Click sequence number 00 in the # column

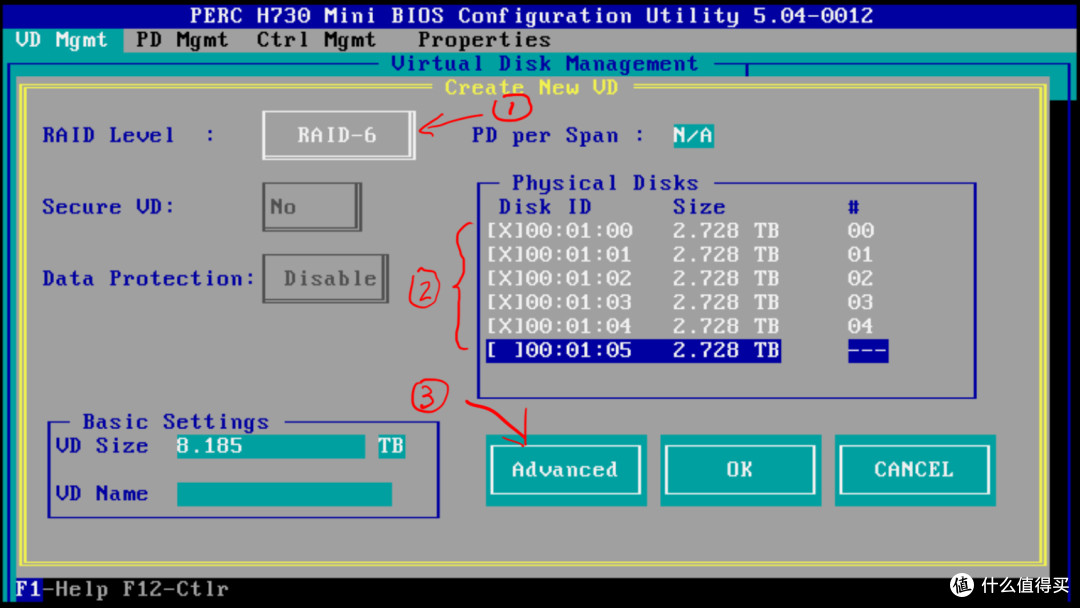click(861, 231)
